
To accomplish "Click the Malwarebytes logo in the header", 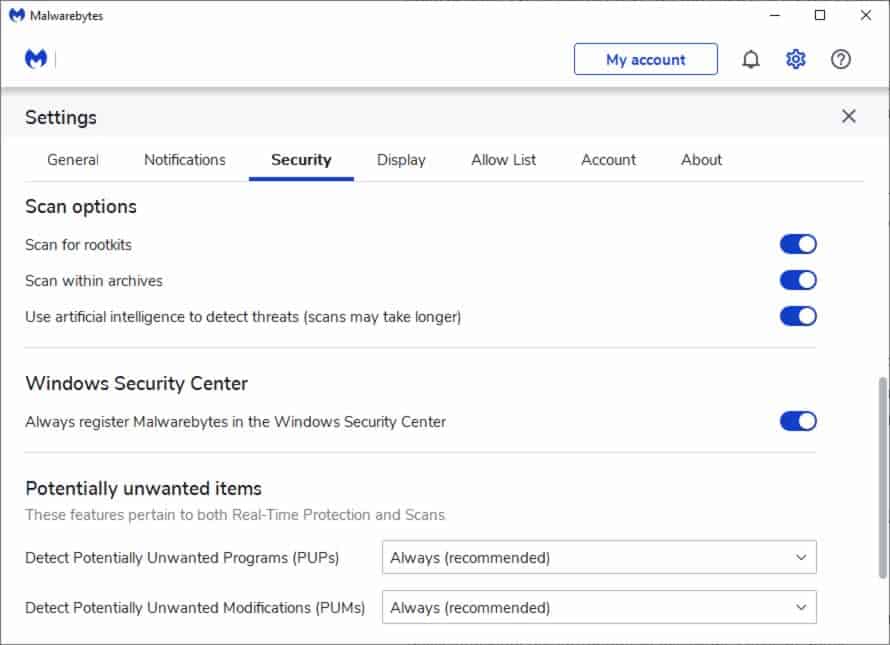I will click(36, 58).
